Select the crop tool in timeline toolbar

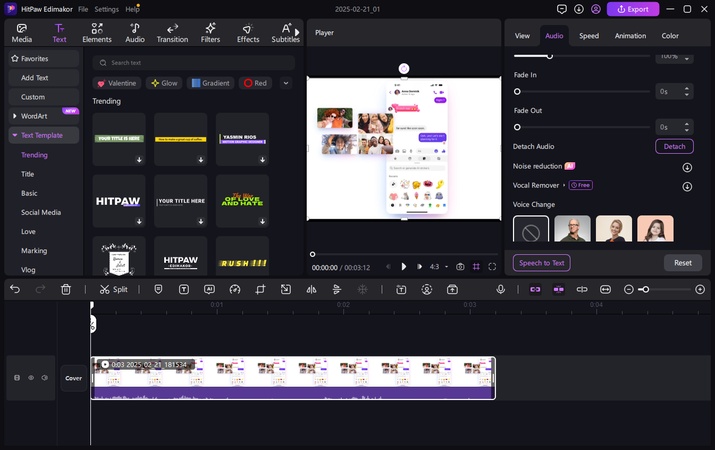point(260,289)
